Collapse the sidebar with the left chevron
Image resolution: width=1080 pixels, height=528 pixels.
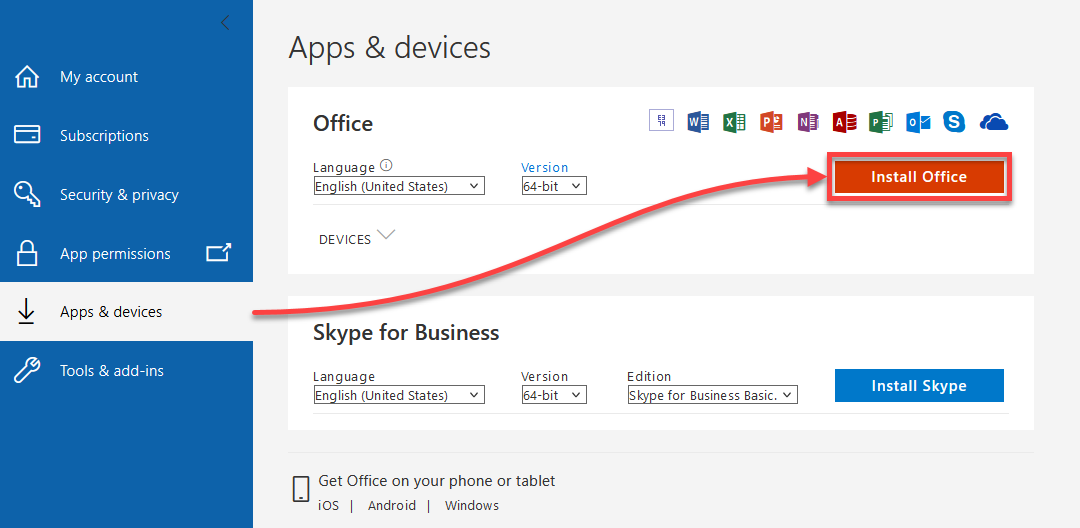pyautogui.click(x=225, y=23)
